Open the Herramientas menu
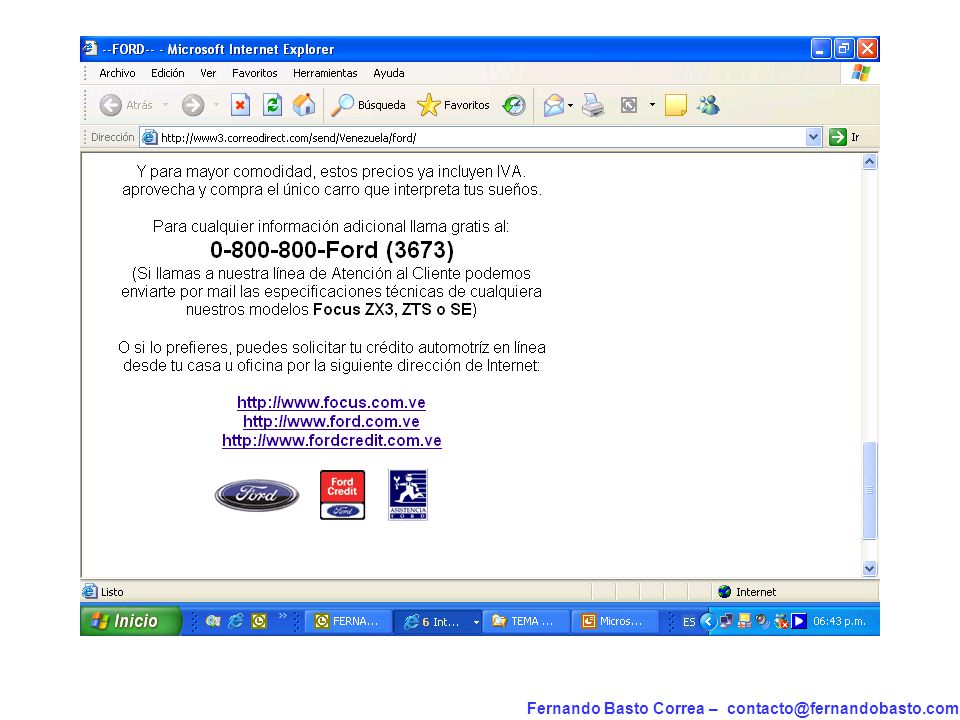 tap(325, 73)
